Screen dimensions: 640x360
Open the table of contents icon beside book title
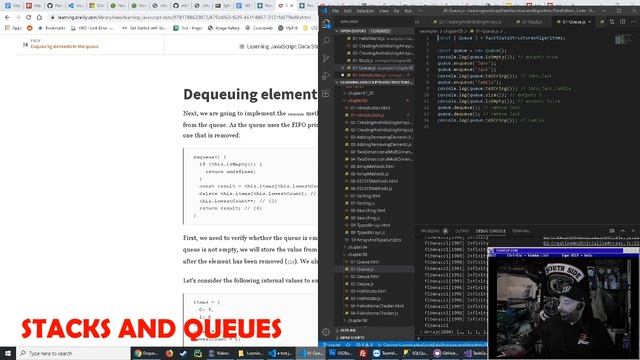(242, 47)
